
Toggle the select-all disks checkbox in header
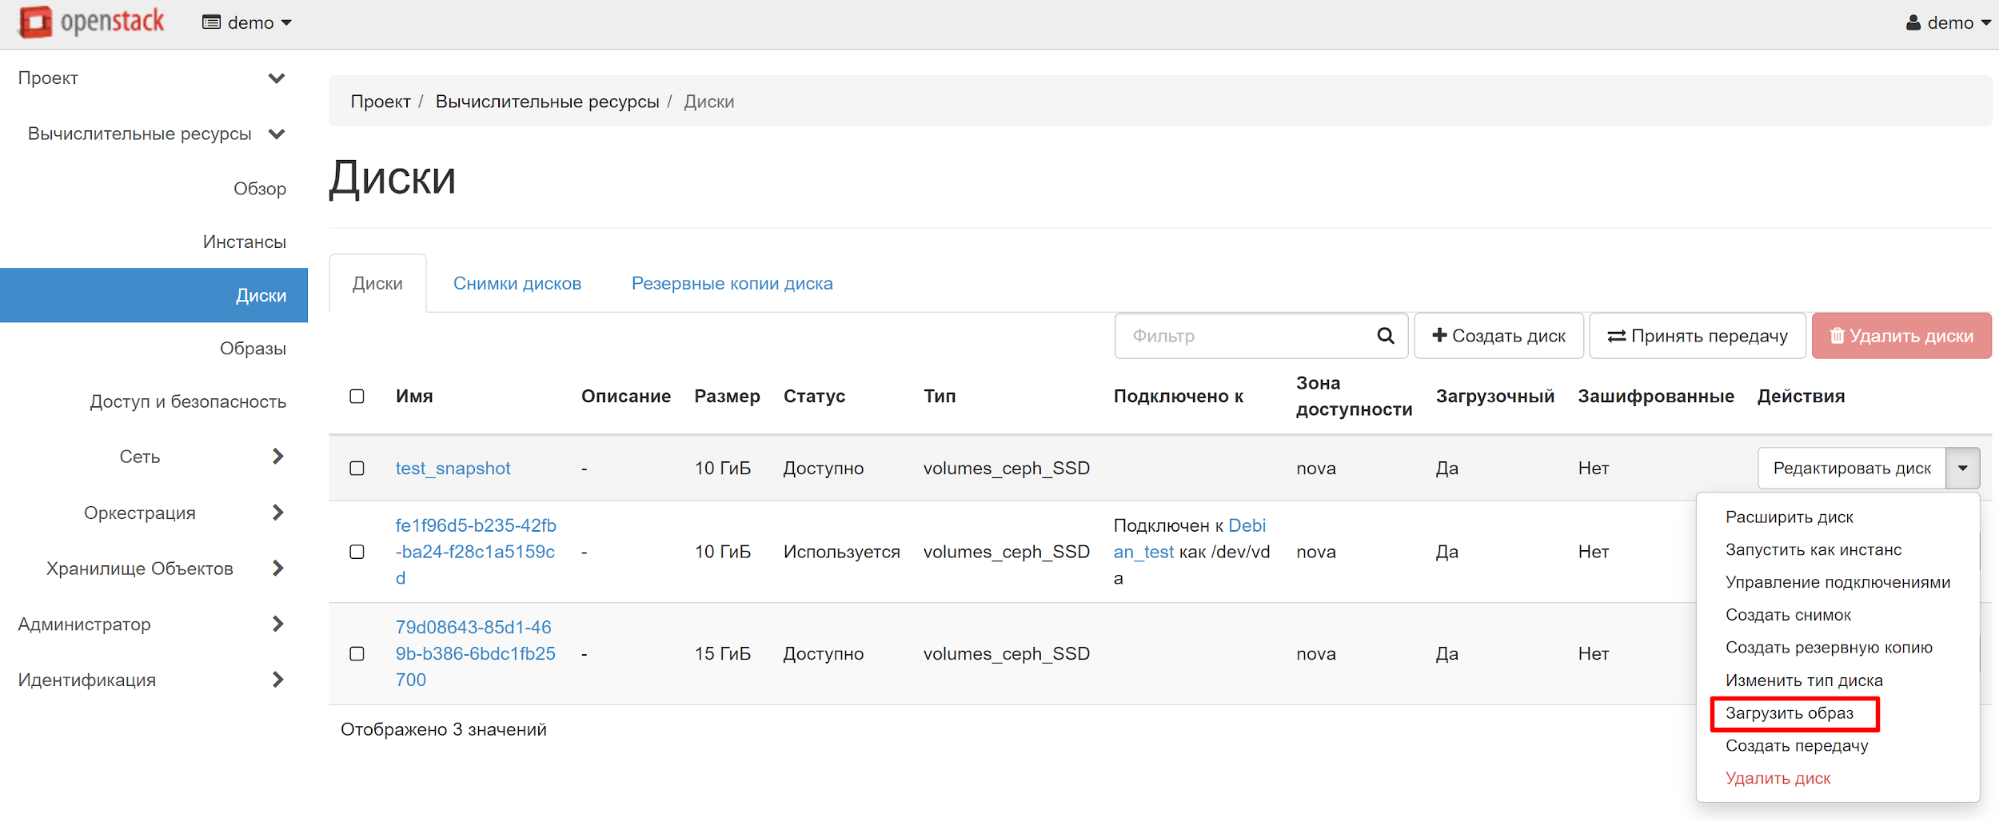[x=357, y=396]
